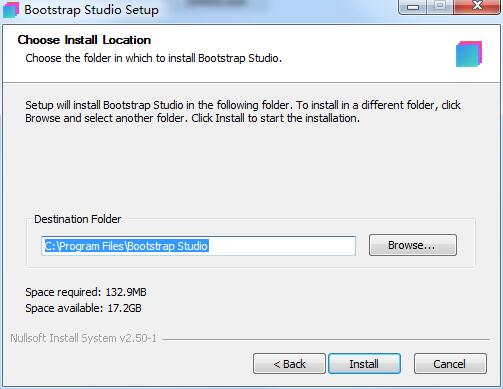The image size is (503, 389).
Task: Click the Destination Folder group label
Action: 78,219
